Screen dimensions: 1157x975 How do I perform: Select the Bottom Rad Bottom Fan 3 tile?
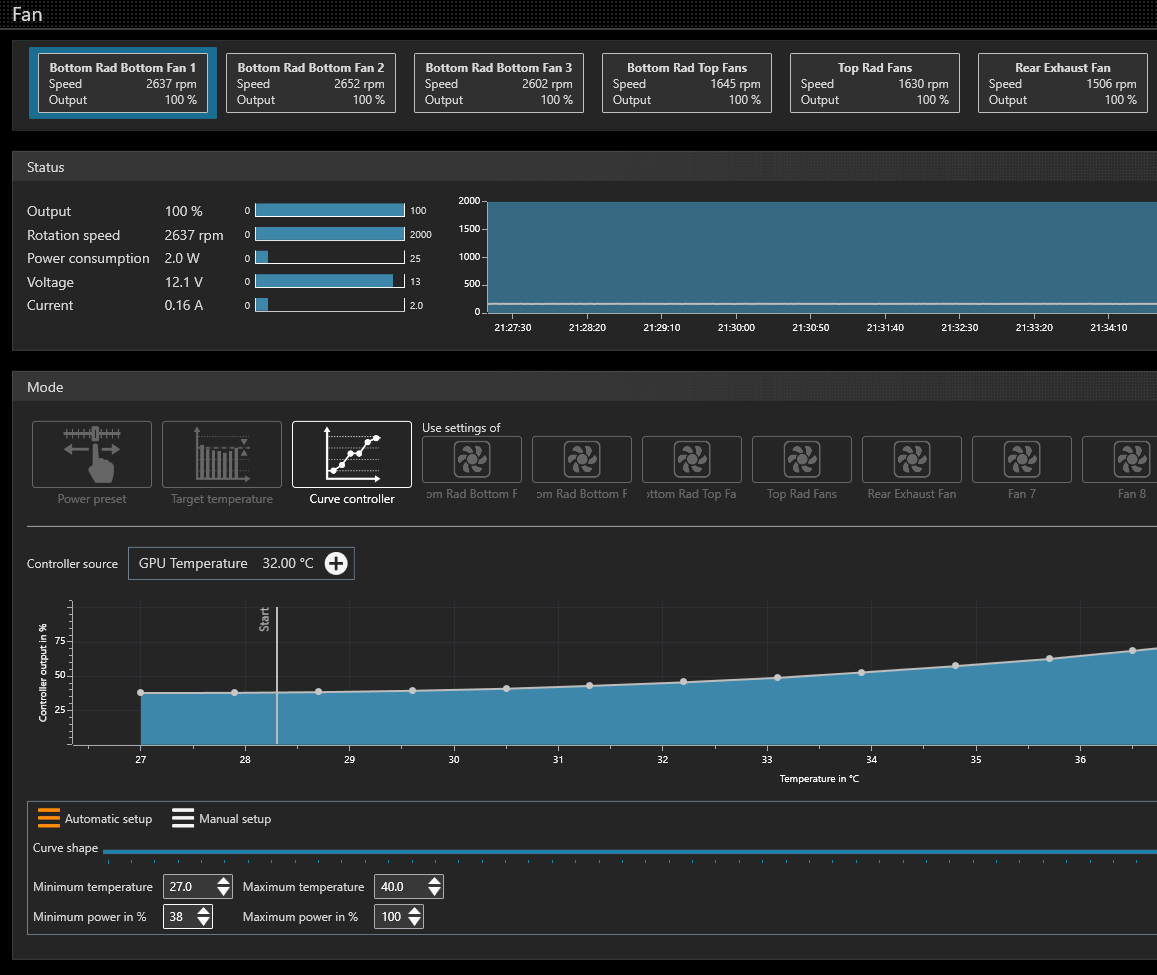[499, 83]
